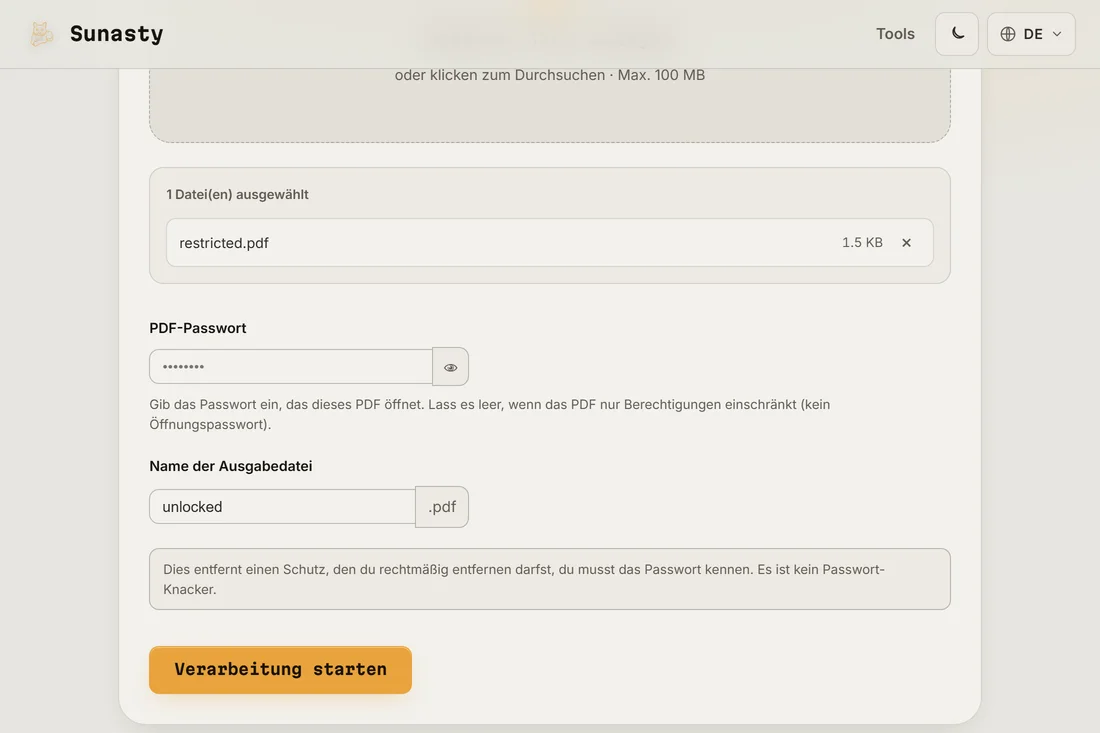Expand the DE language dropdown
Image resolution: width=1100 pixels, height=733 pixels.
[x=1031, y=34]
